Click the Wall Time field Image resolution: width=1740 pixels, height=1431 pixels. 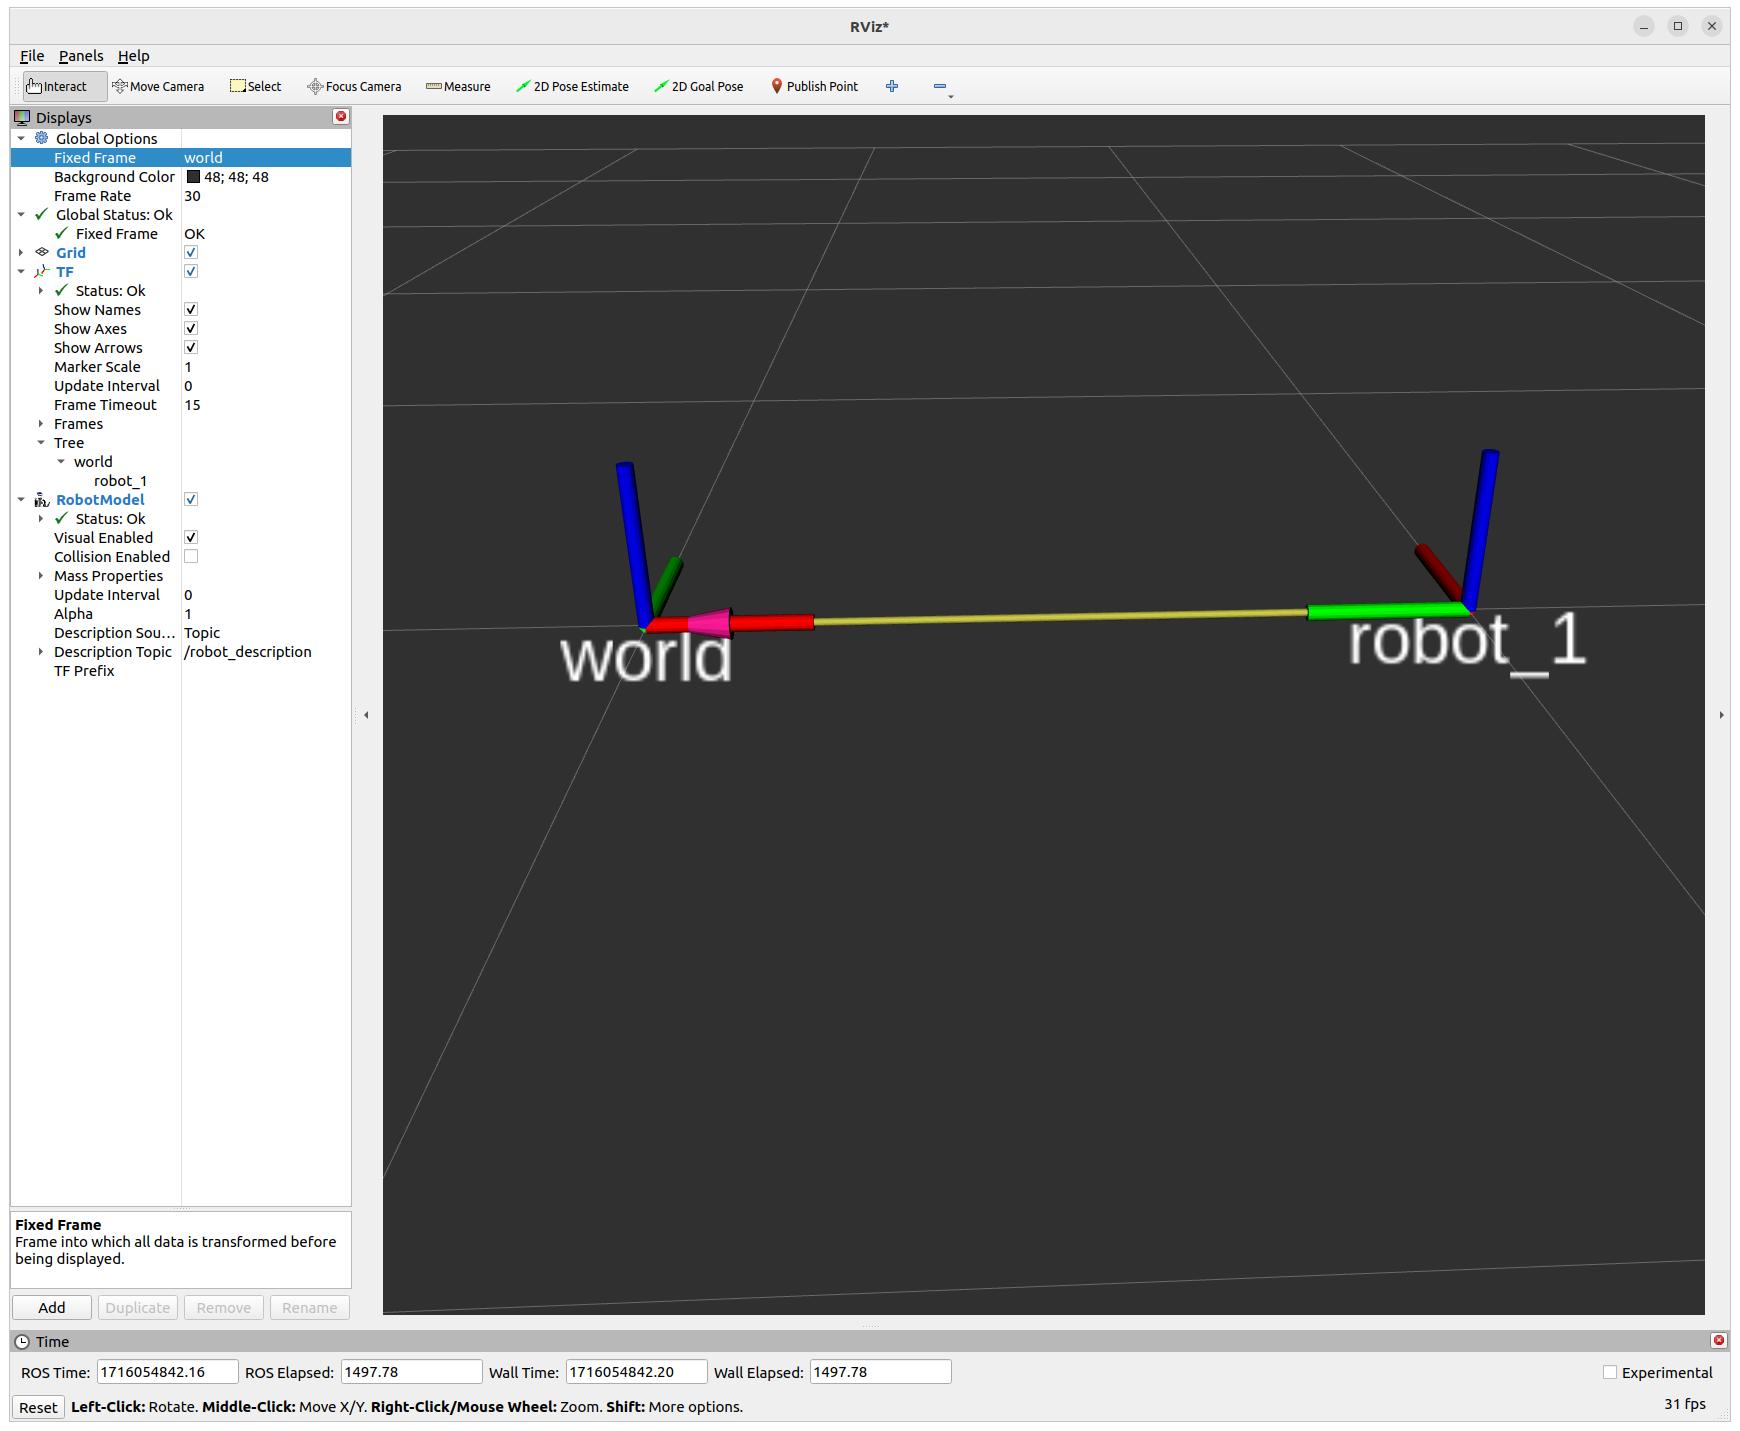point(636,1372)
